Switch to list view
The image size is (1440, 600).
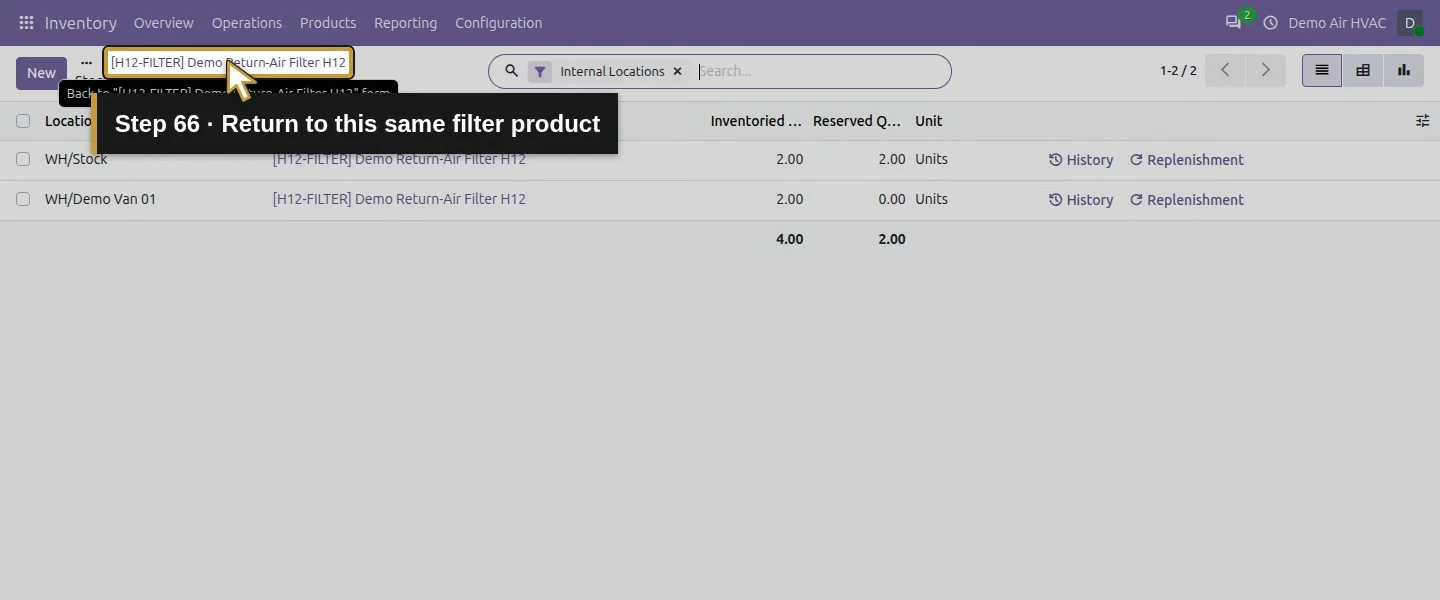tap(1322, 70)
